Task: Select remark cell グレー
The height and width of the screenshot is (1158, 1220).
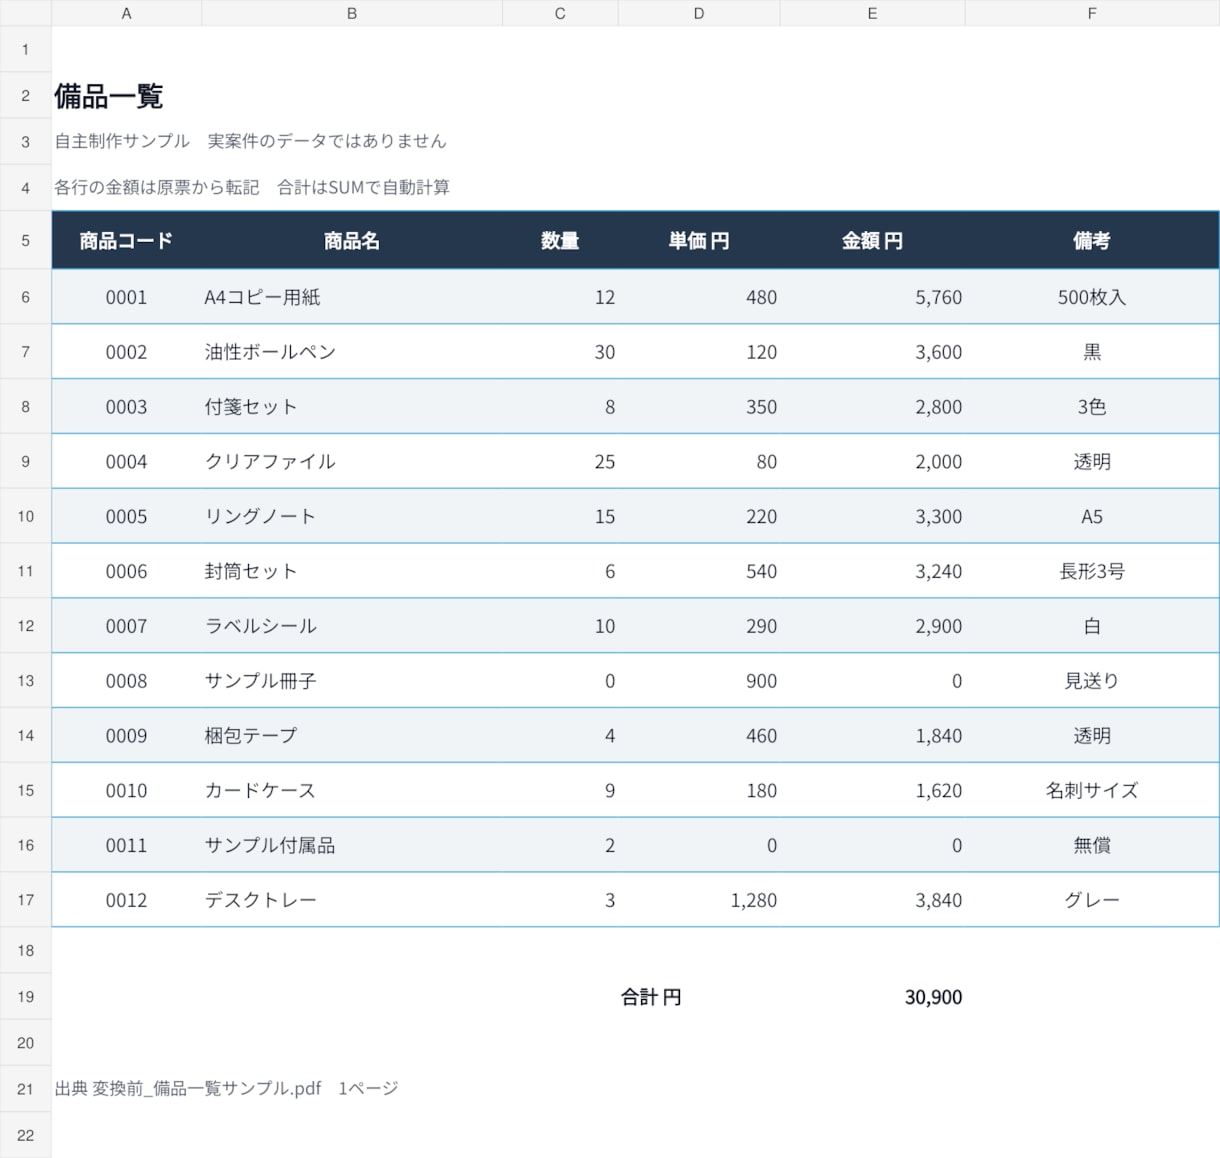Action: point(1092,900)
